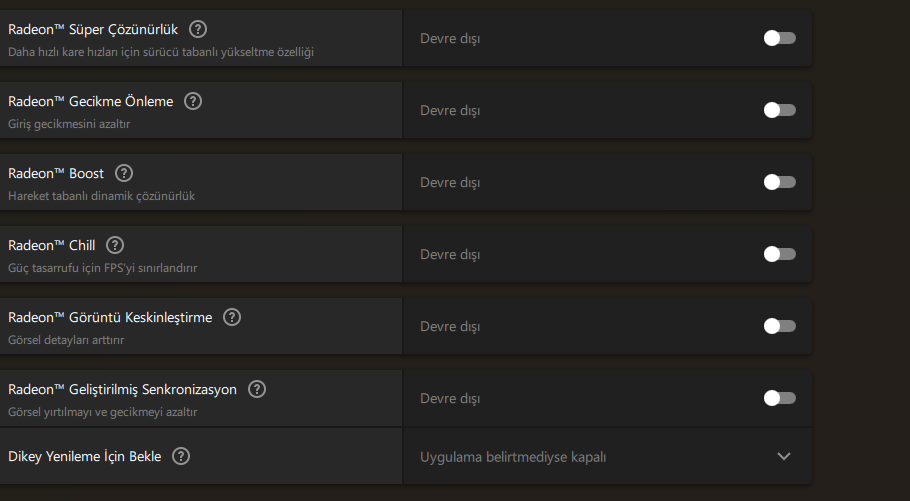
Task: Click 'Görsel detayları arttırır' description
Action: coord(66,340)
